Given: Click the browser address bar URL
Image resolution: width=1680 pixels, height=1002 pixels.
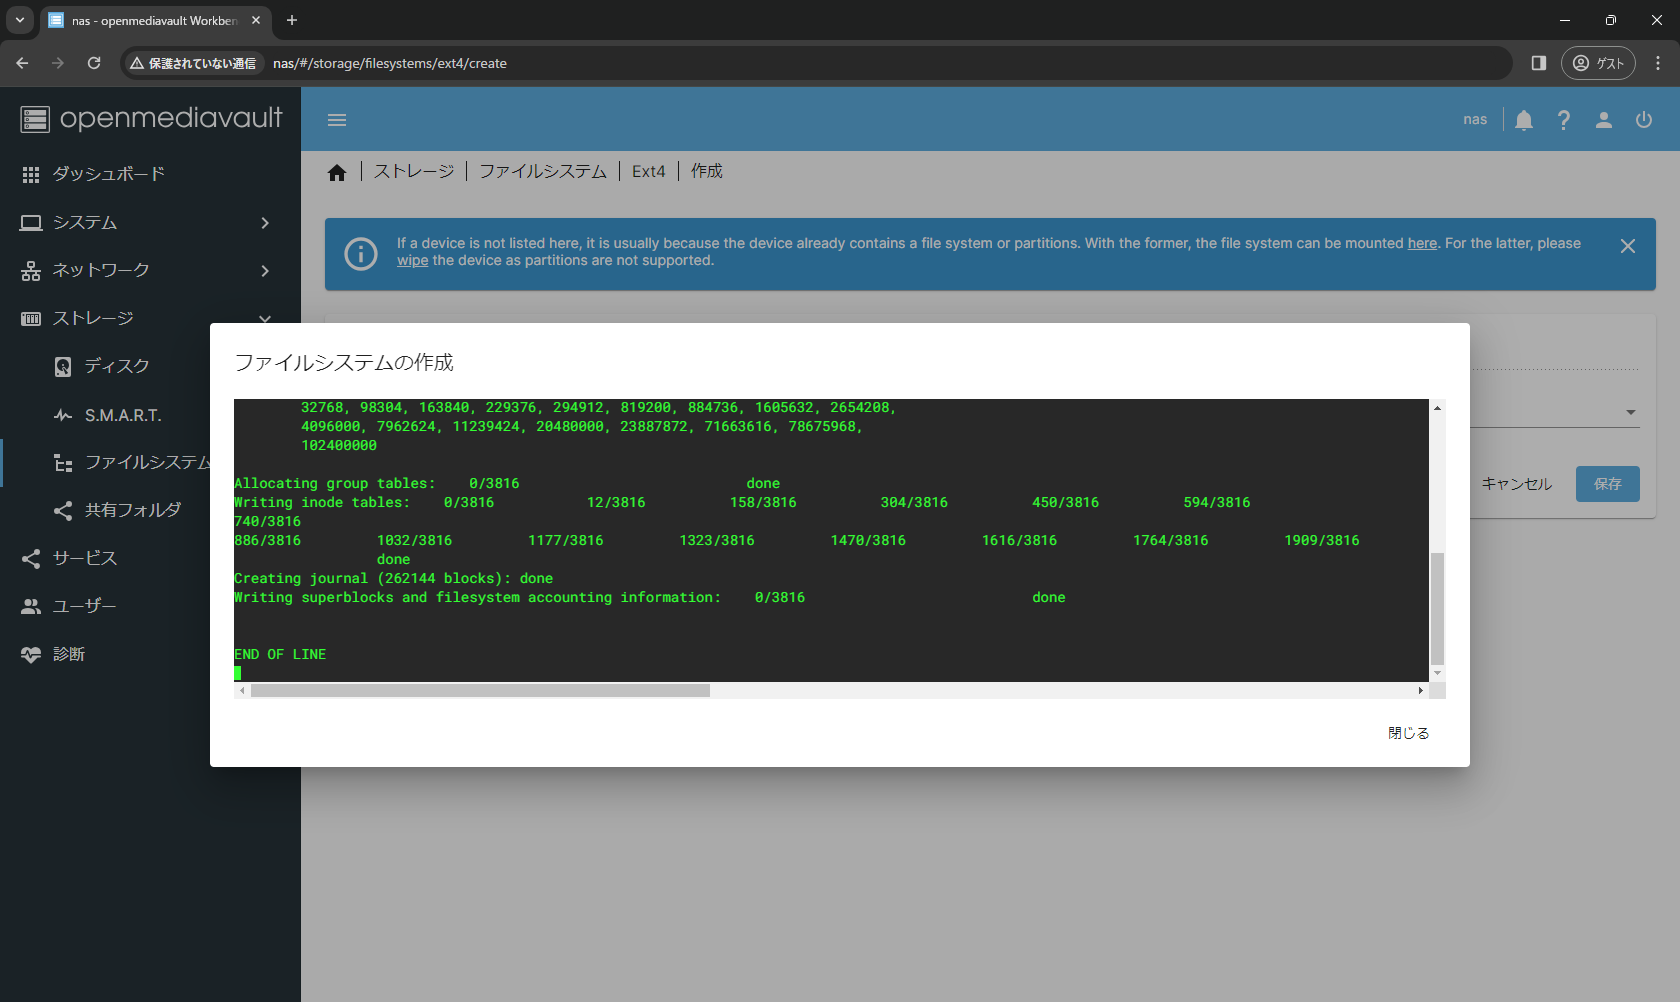Looking at the screenshot, I should [390, 63].
